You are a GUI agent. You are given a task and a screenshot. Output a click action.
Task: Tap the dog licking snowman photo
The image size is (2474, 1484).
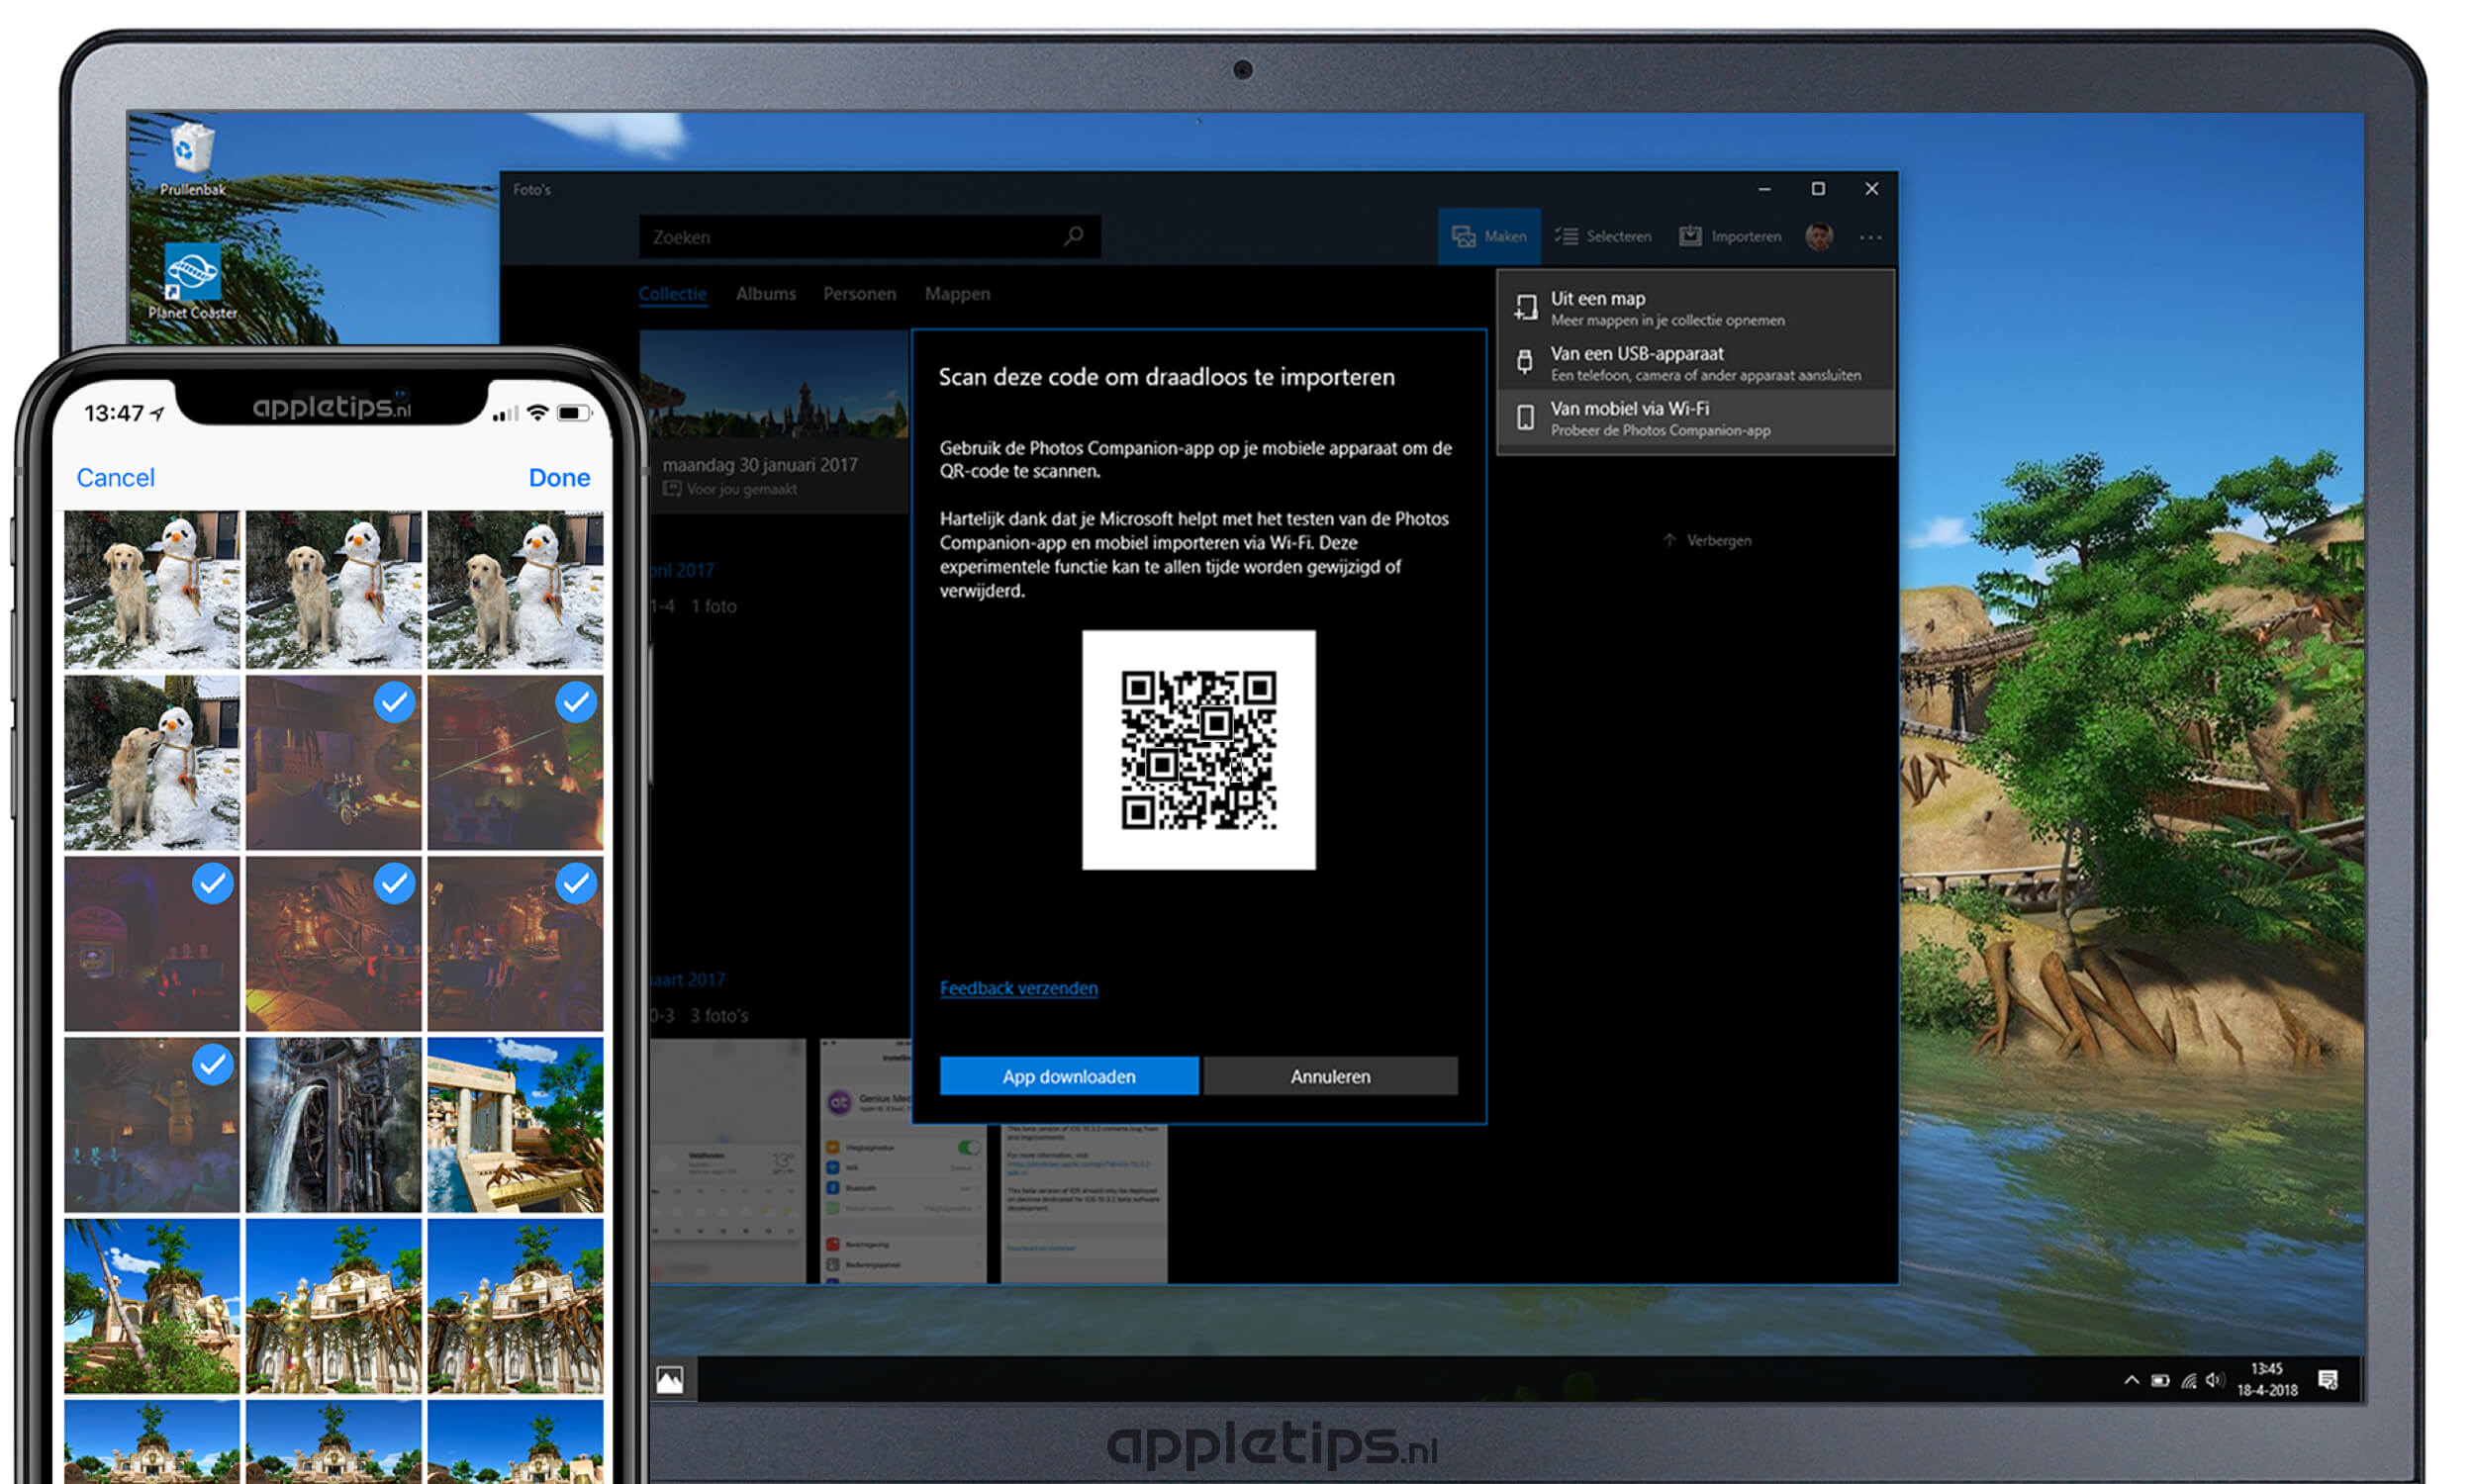coord(152,763)
